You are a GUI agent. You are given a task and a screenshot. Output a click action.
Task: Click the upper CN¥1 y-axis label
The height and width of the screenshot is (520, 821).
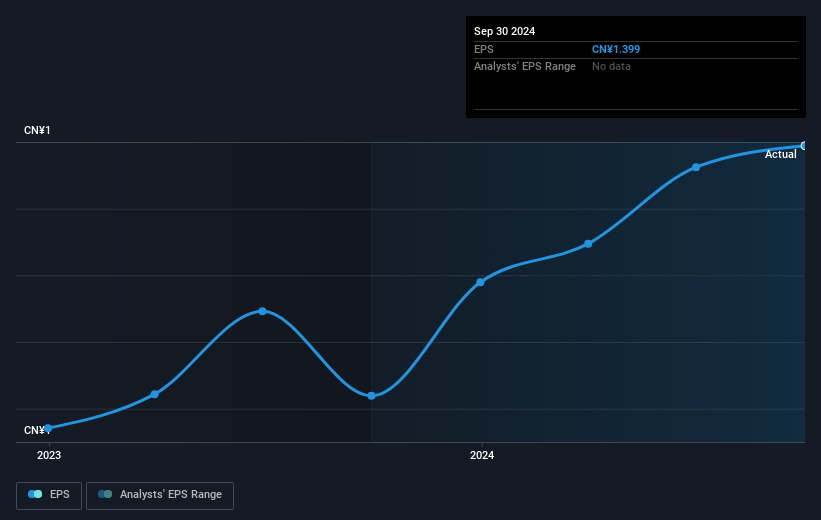point(37,130)
